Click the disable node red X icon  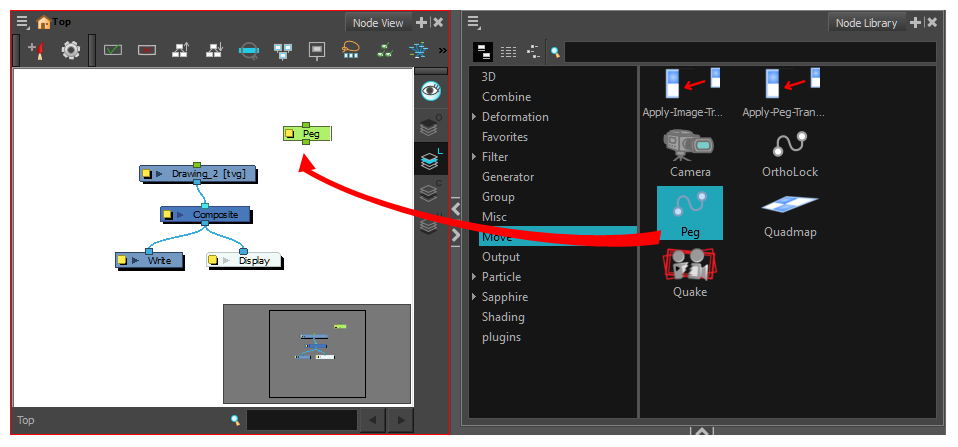[x=147, y=50]
